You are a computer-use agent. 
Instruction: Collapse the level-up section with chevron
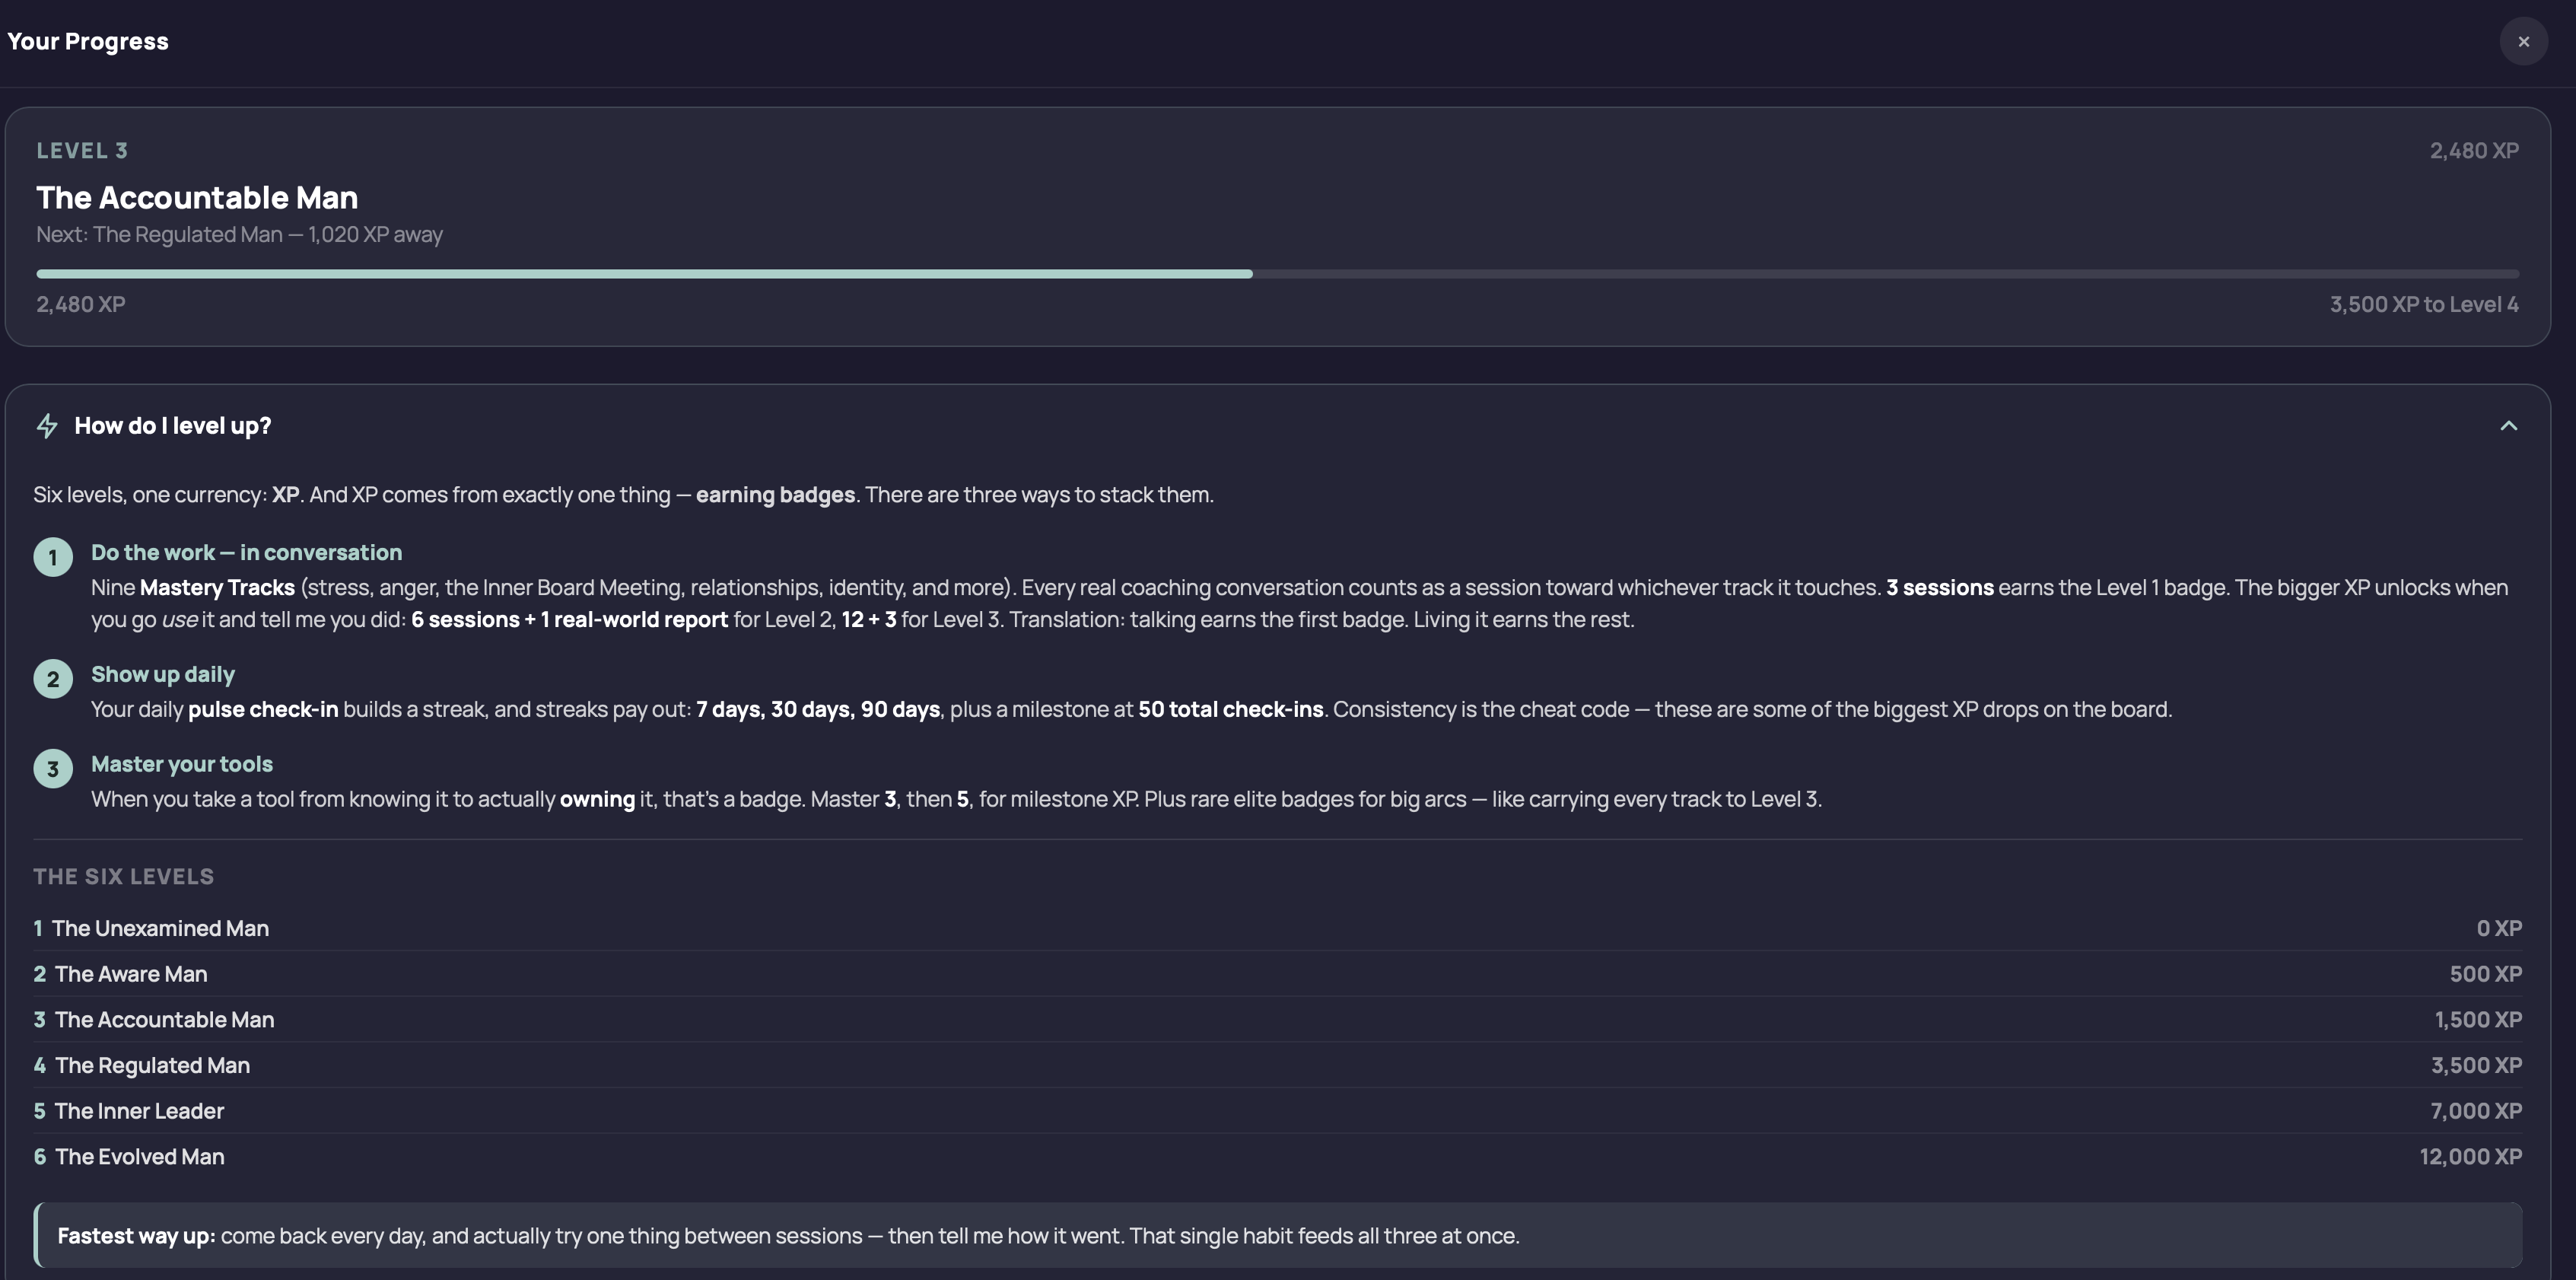click(2508, 426)
